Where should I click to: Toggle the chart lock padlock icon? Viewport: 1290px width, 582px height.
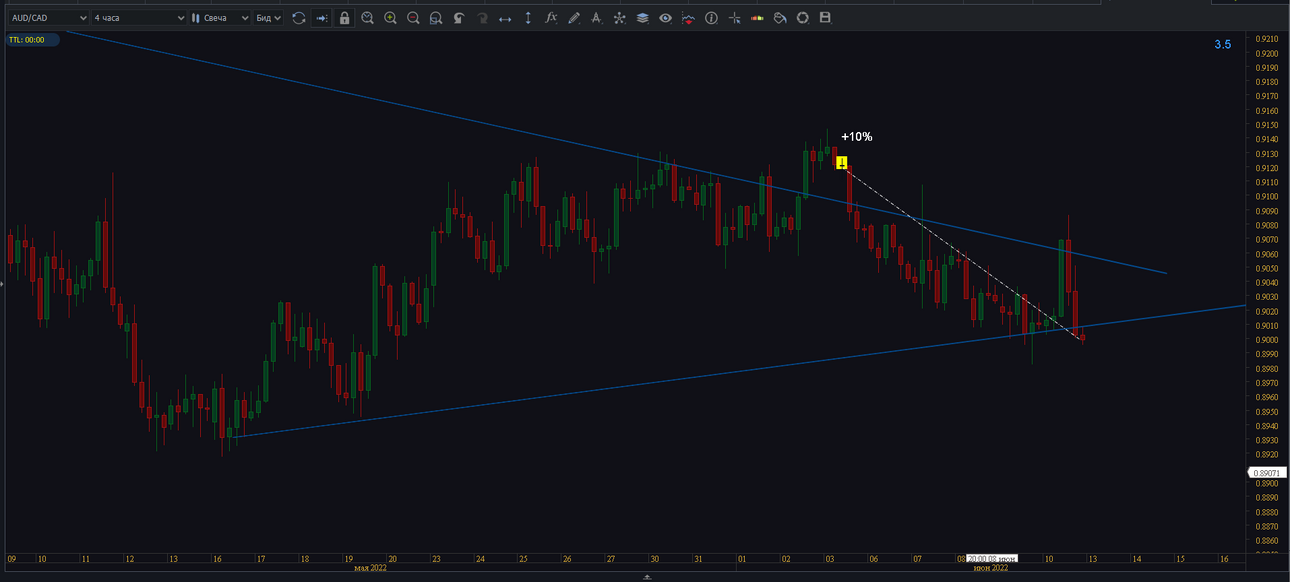[344, 18]
